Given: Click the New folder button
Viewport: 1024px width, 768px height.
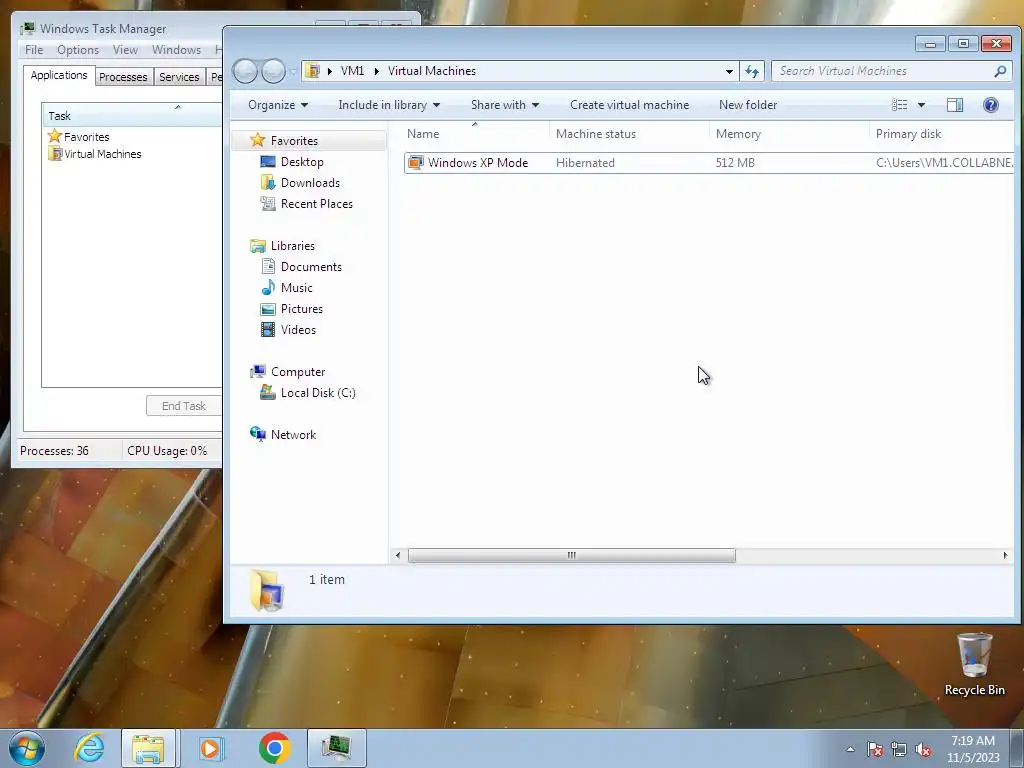Looking at the screenshot, I should pyautogui.click(x=748, y=105).
